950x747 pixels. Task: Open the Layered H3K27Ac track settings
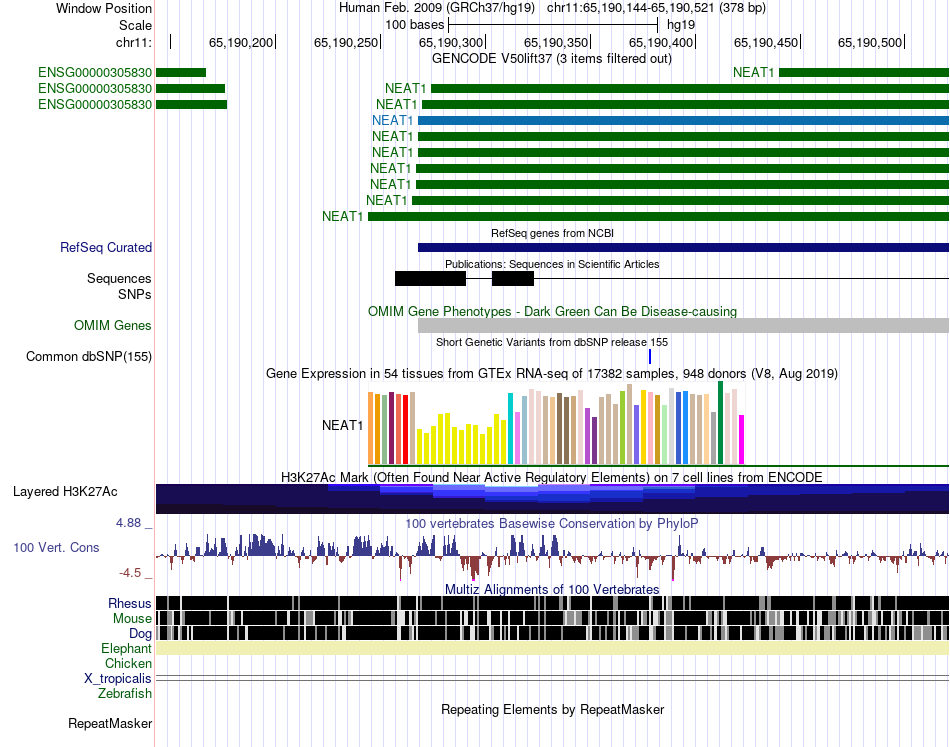pyautogui.click(x=65, y=491)
